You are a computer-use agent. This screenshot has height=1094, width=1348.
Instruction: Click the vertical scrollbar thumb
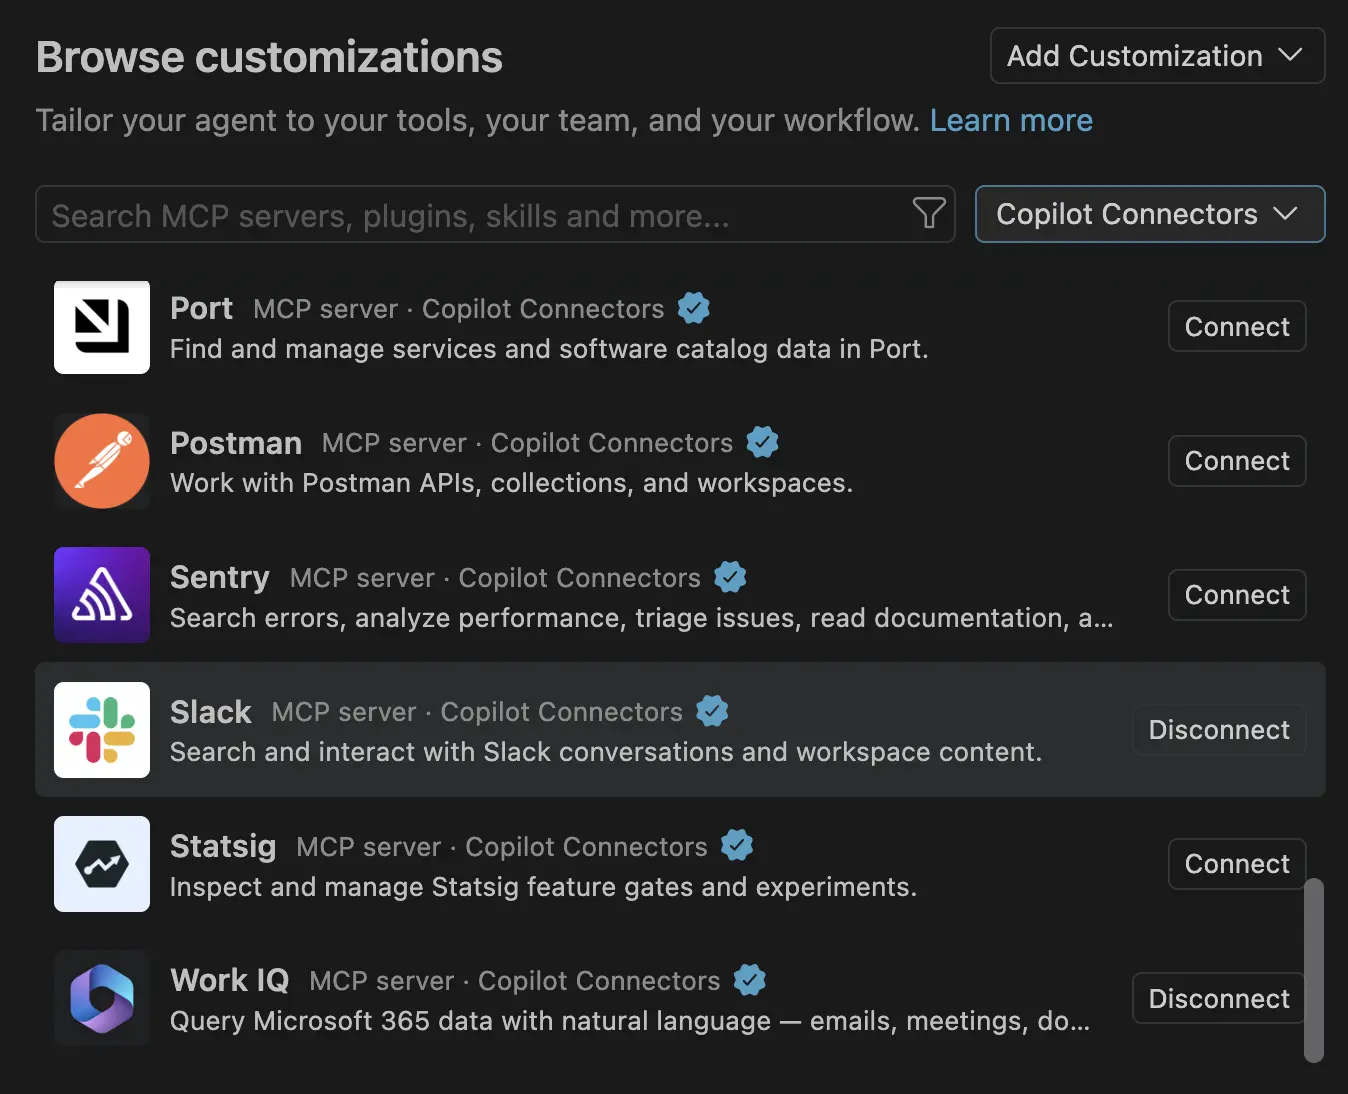(x=1314, y=970)
